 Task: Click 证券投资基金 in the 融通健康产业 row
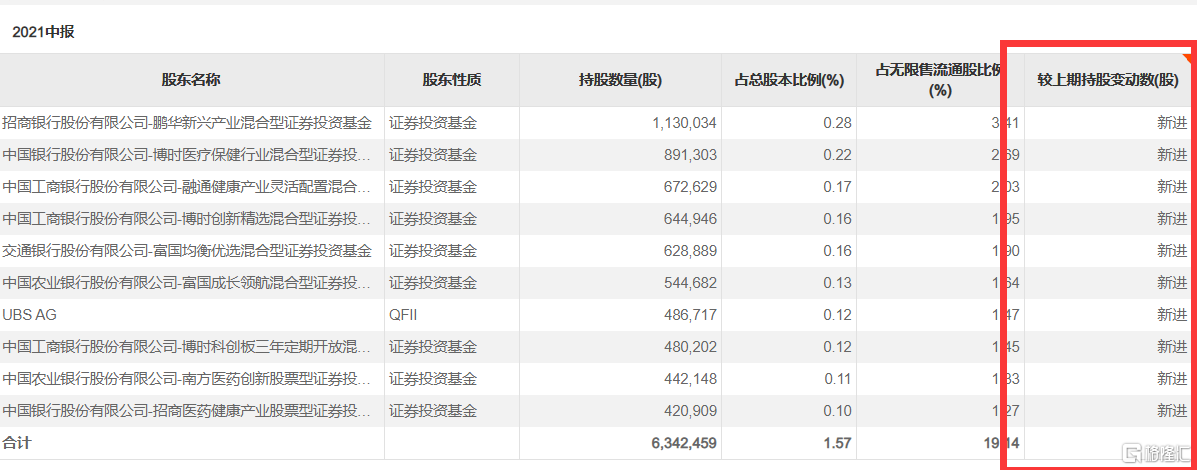[x=433, y=187]
